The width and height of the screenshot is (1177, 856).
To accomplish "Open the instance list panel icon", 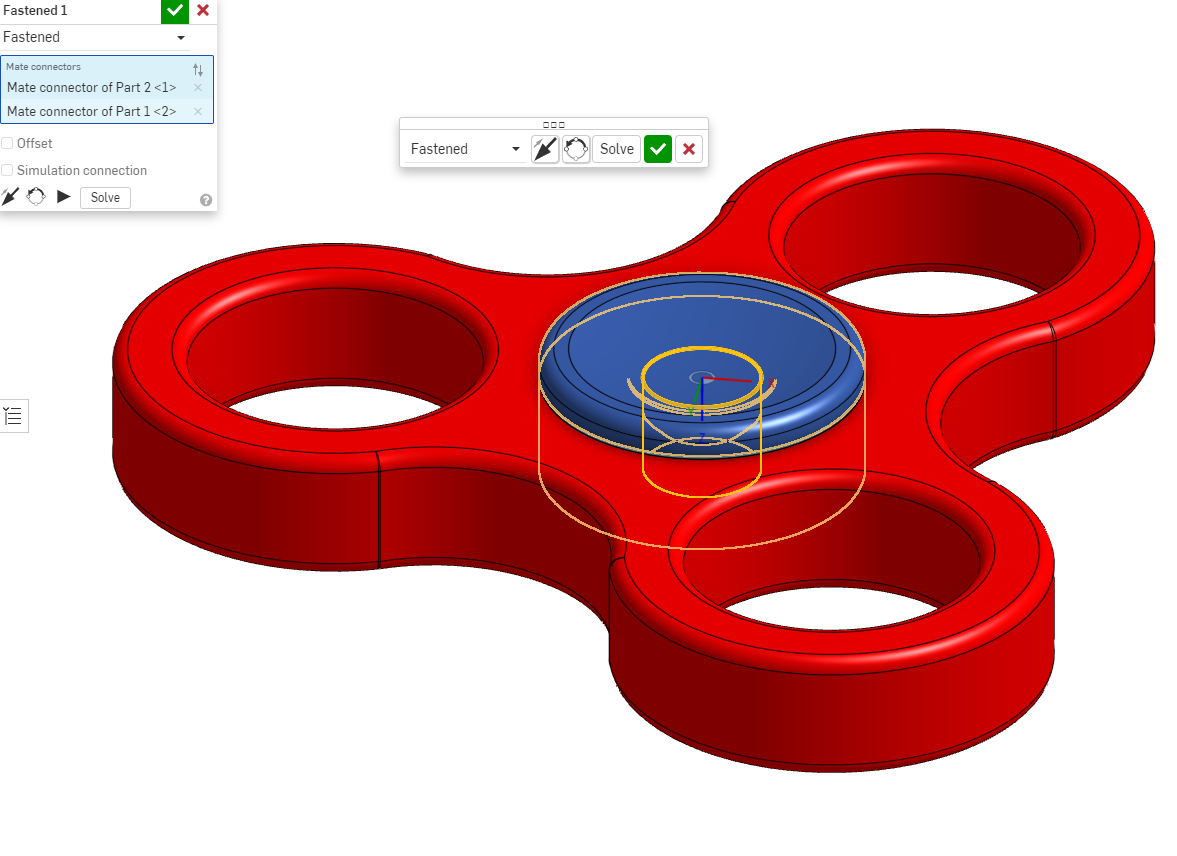I will 14,416.
